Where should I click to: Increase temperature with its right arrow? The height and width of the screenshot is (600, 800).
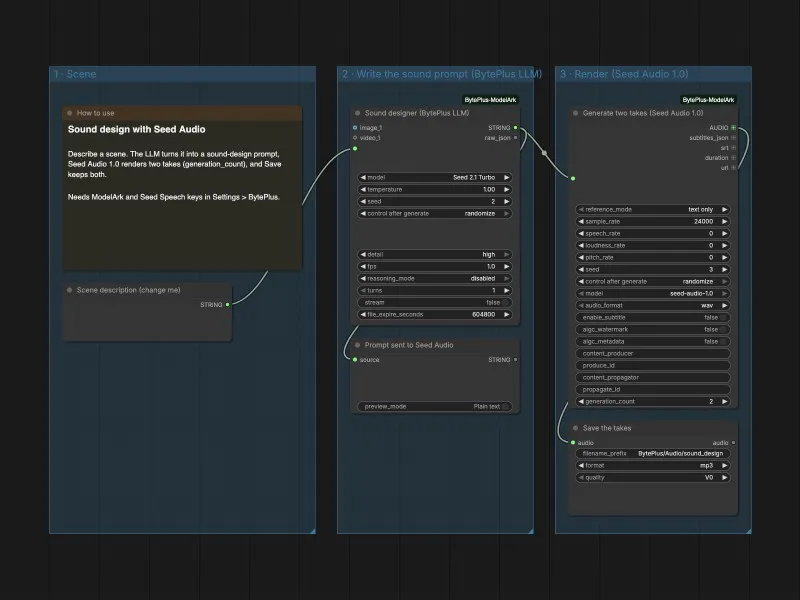coord(507,190)
